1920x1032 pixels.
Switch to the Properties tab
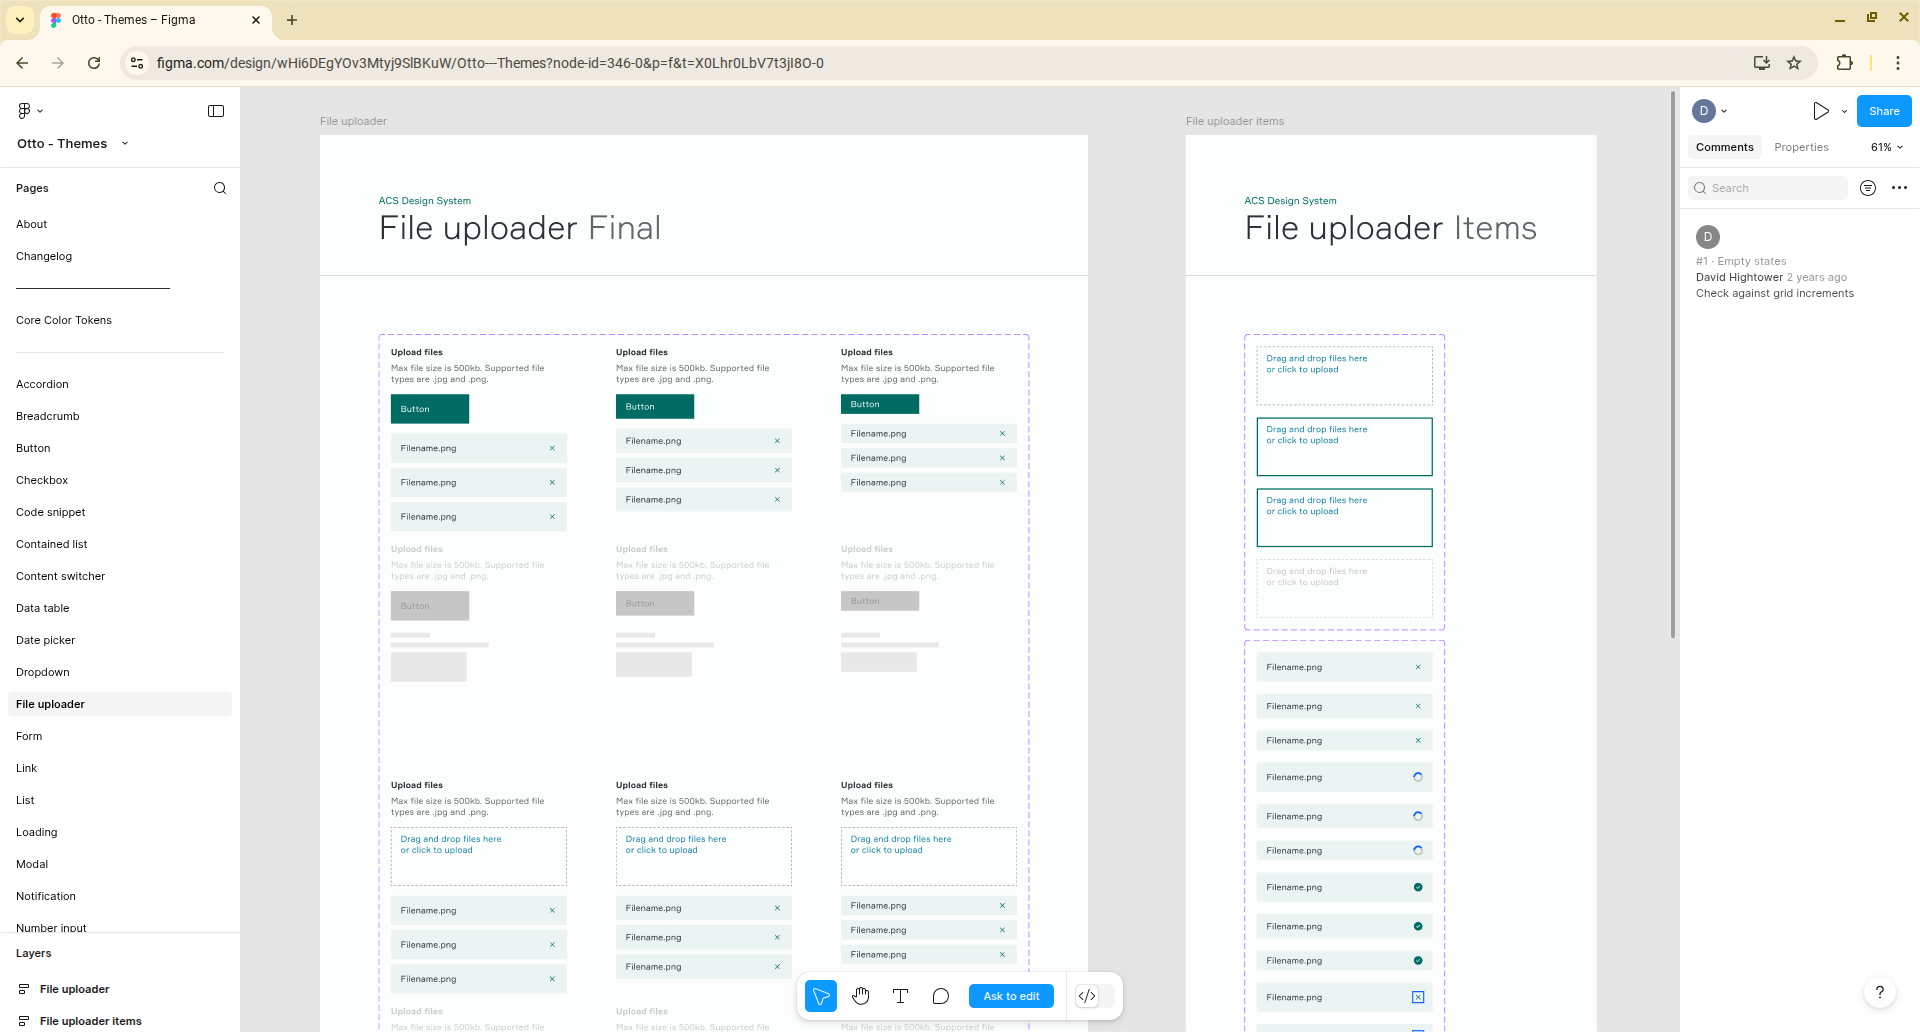click(1801, 147)
